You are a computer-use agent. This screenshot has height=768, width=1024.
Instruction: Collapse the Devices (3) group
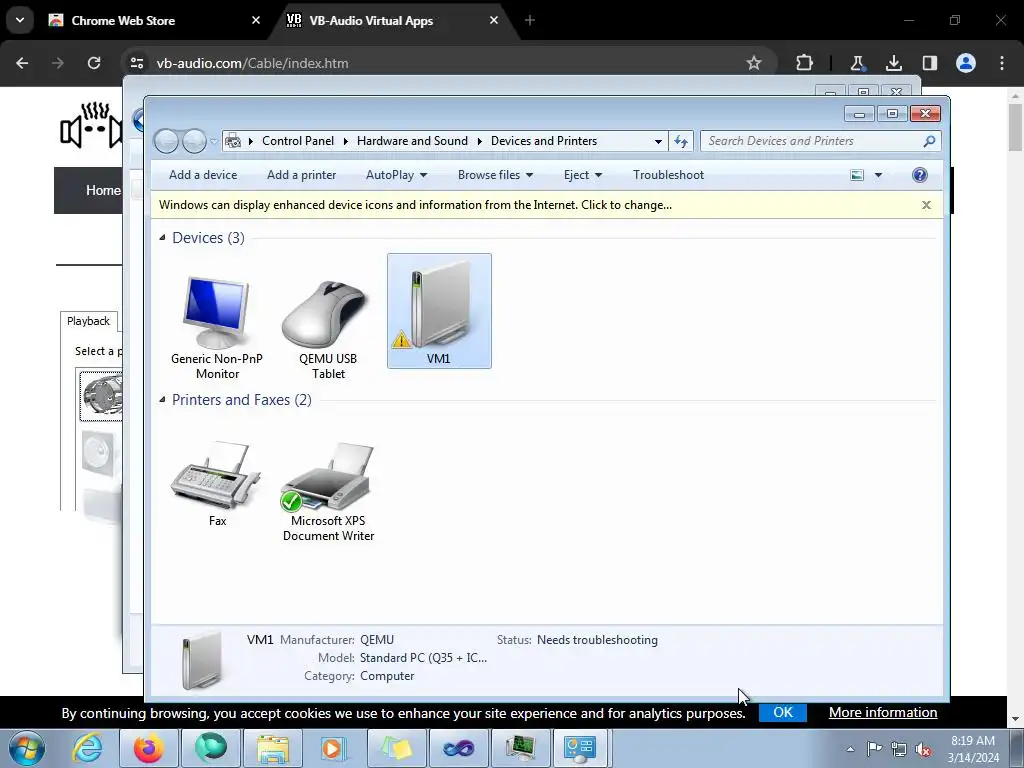(162, 238)
